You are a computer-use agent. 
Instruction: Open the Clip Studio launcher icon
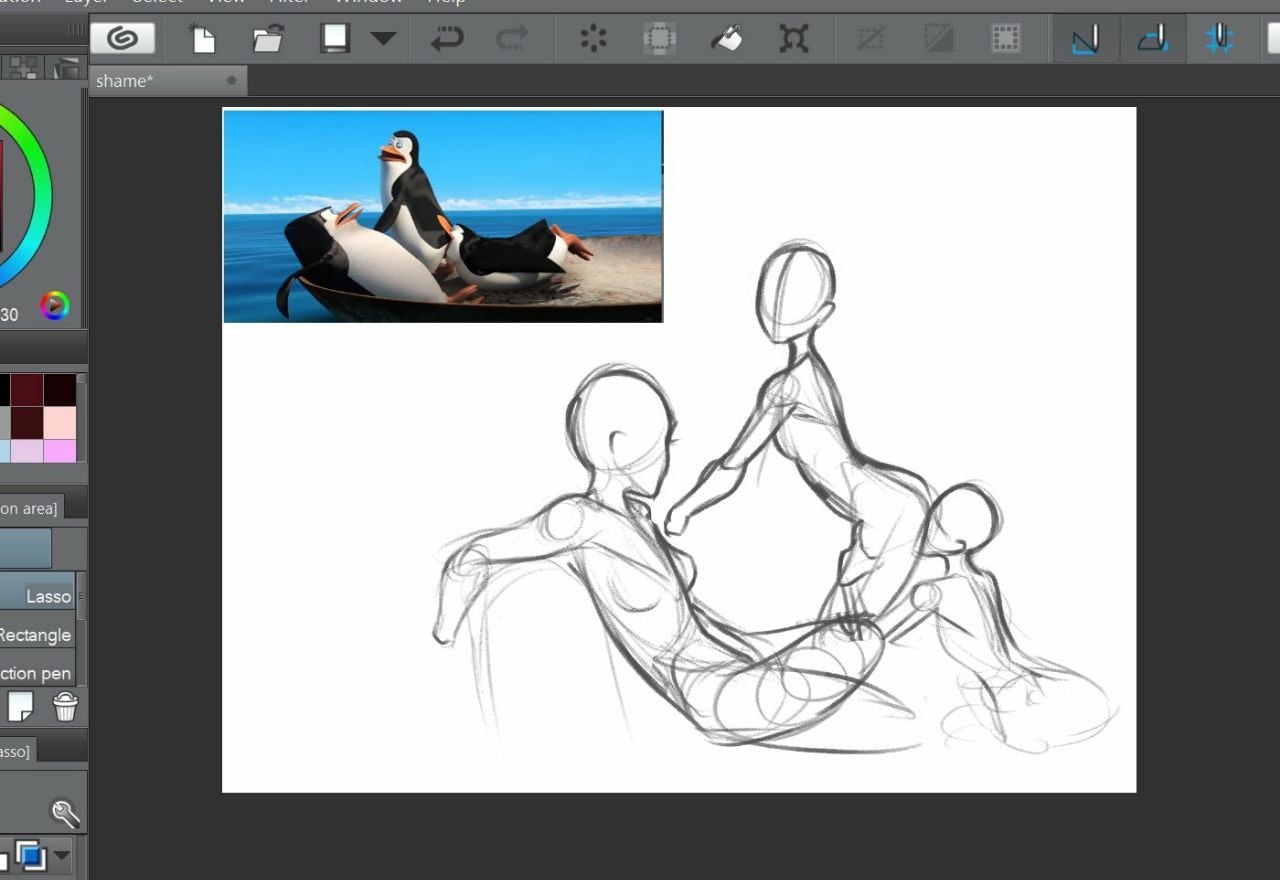coord(122,39)
